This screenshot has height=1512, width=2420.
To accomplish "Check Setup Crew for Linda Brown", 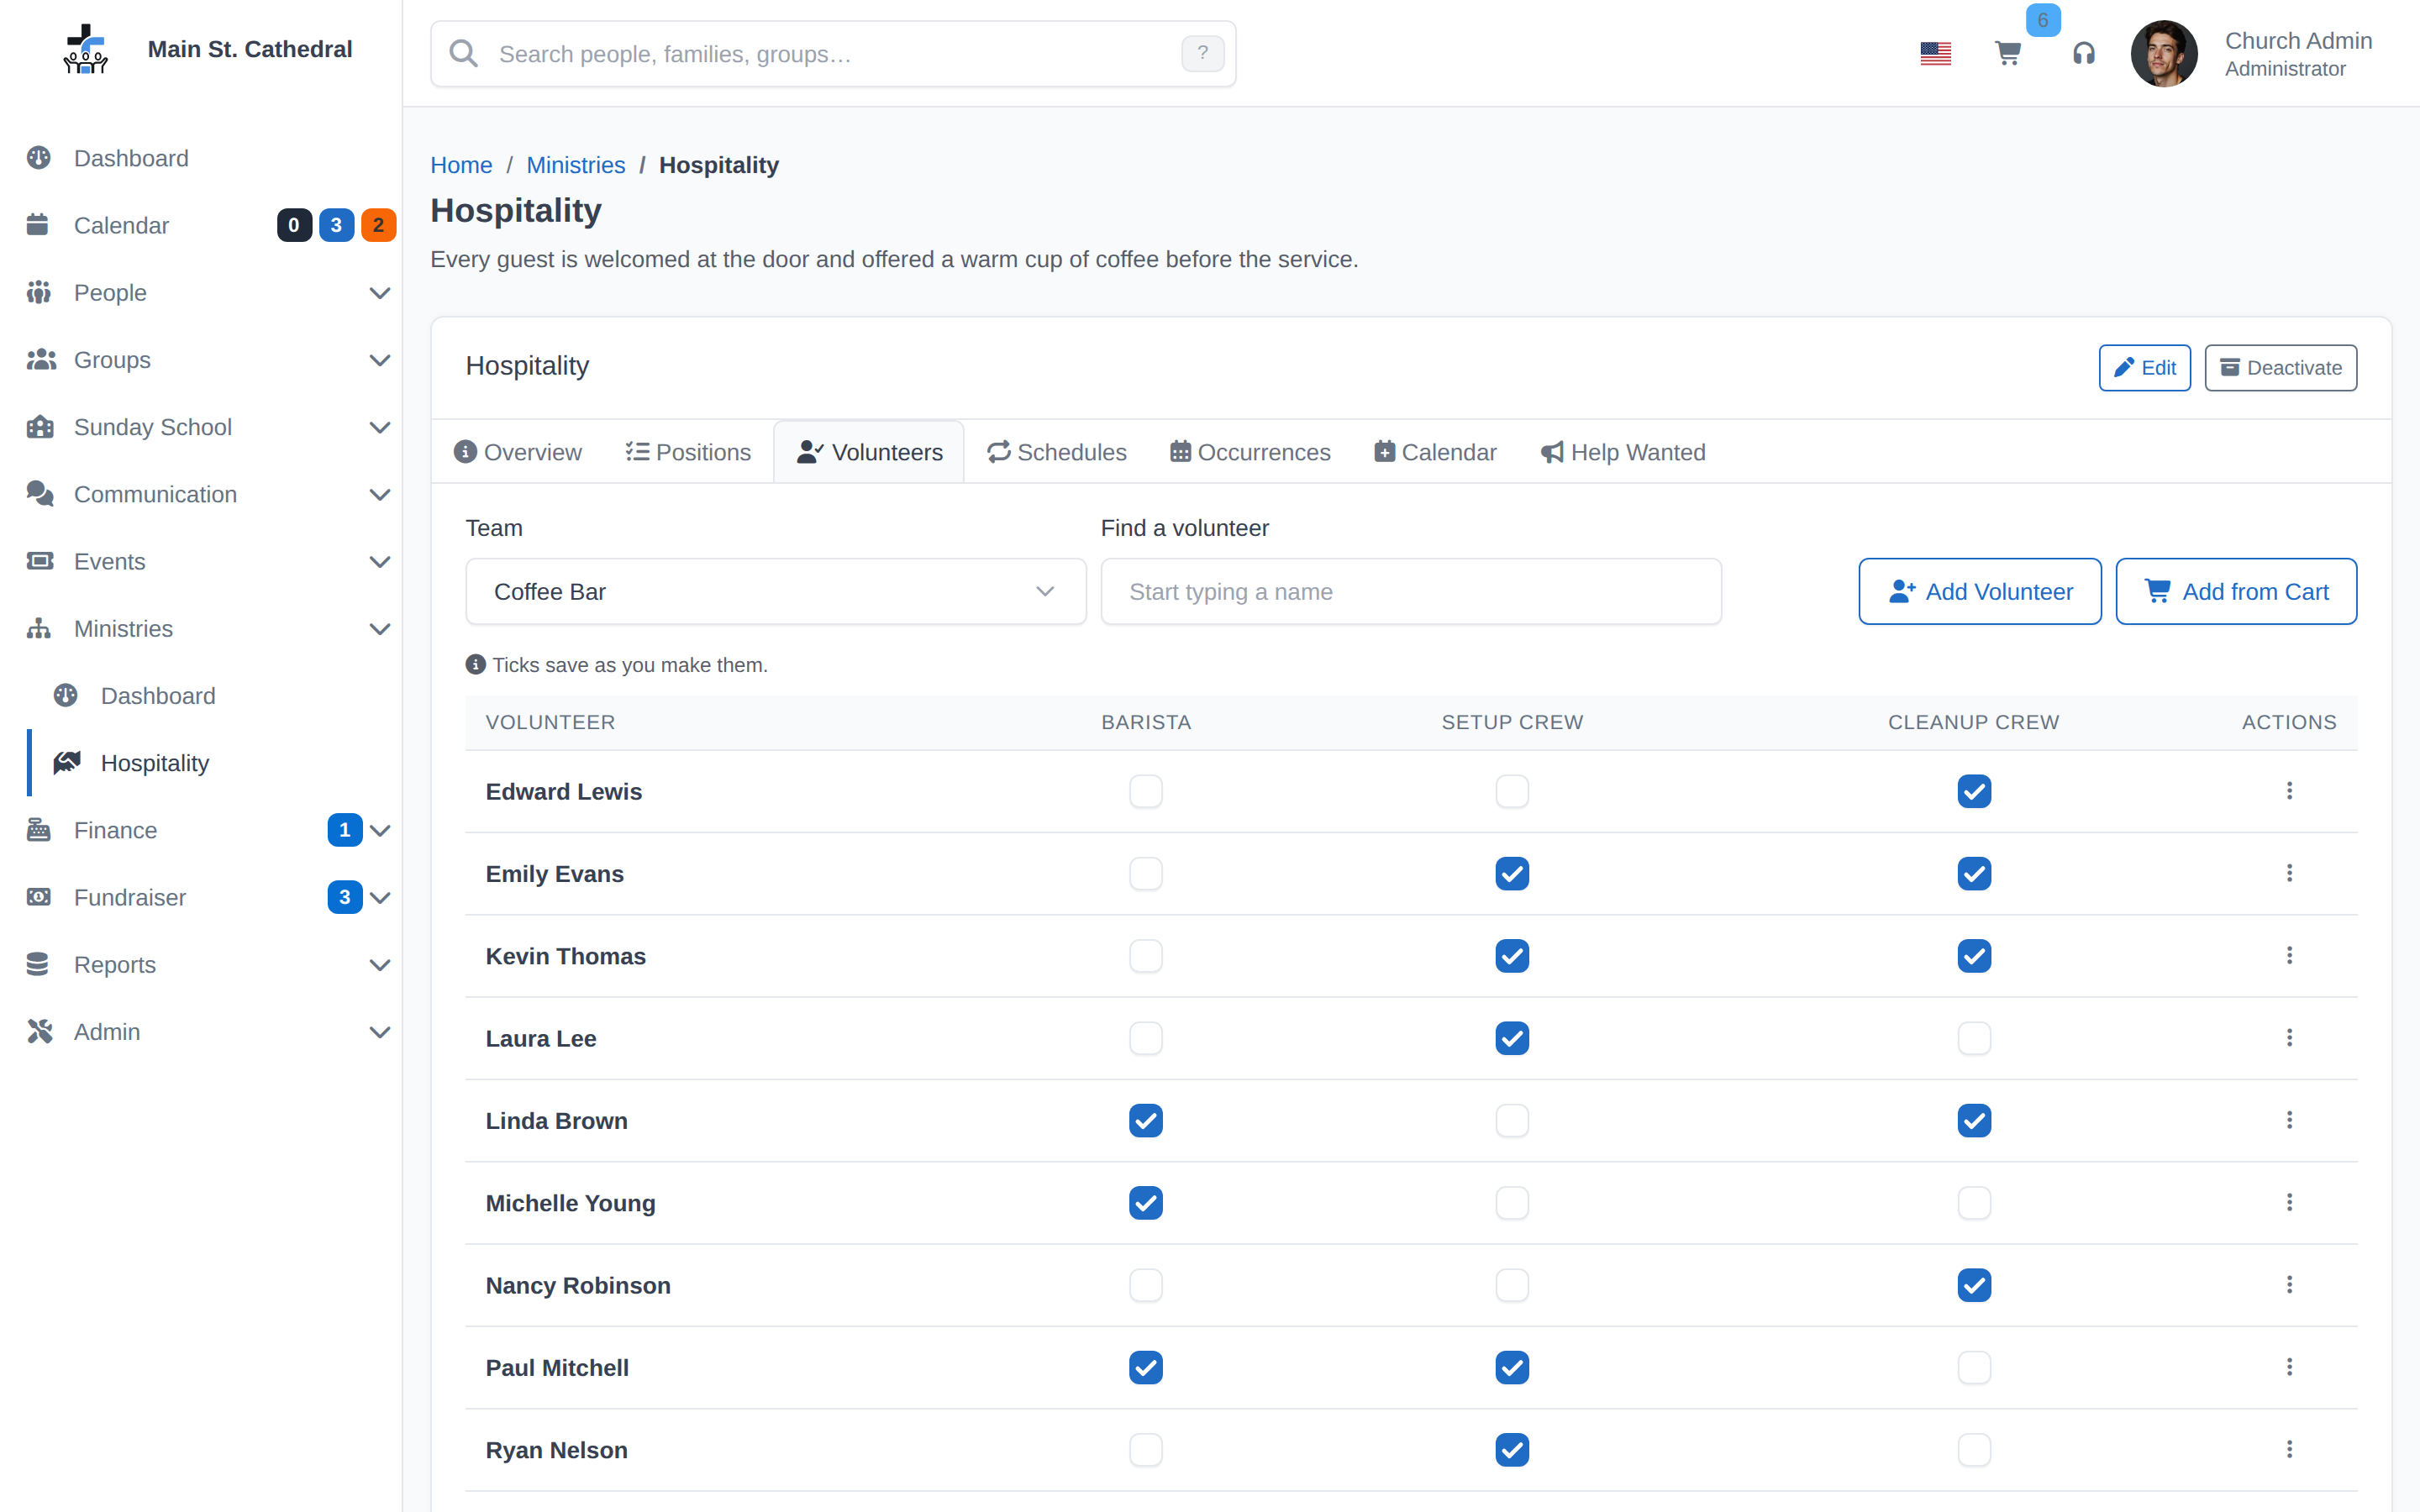I will (x=1512, y=1120).
